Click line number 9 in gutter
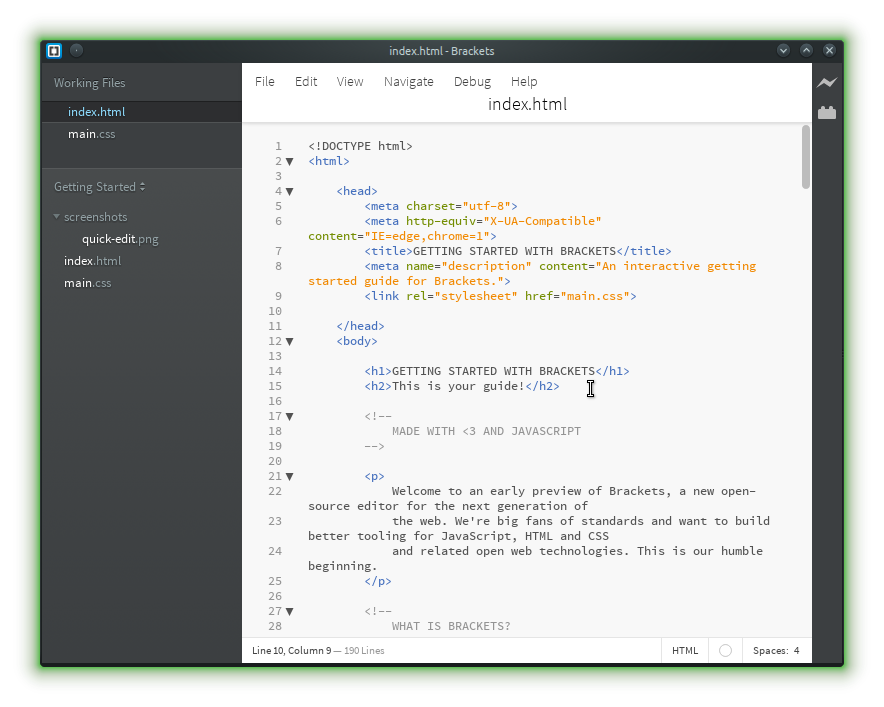The height and width of the screenshot is (707, 884). coord(279,297)
